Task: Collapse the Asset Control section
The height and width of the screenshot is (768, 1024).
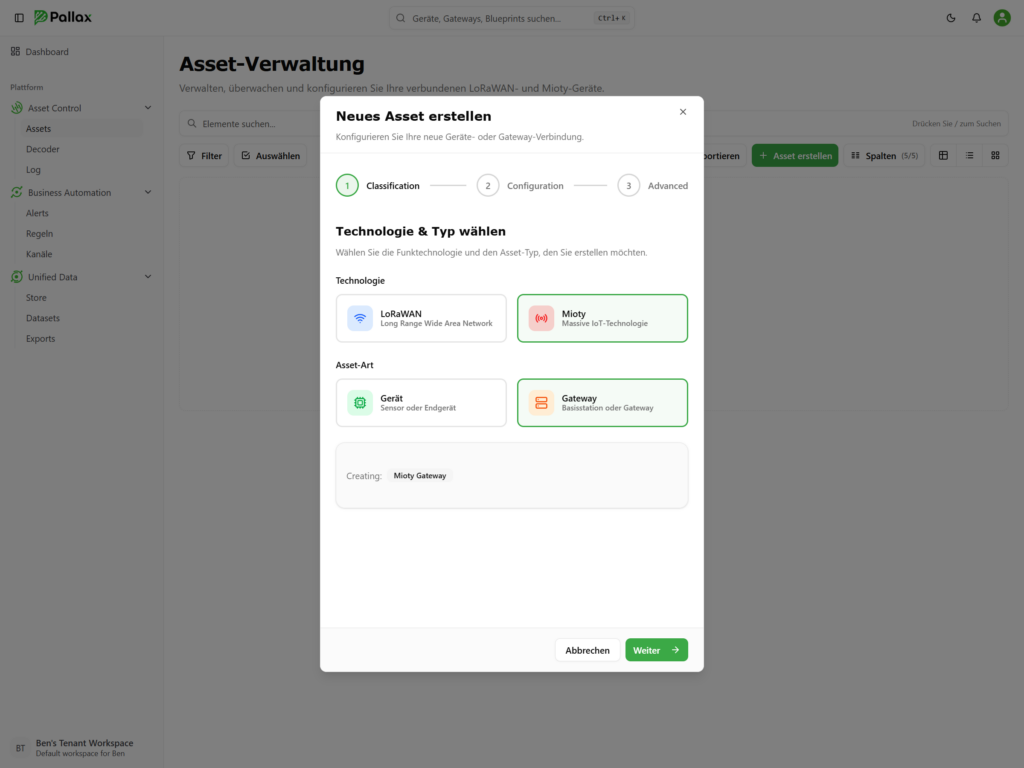Action: pos(148,108)
